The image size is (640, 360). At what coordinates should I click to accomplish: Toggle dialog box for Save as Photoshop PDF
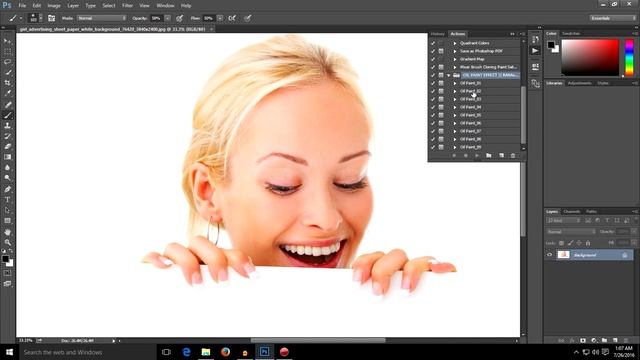[x=441, y=51]
